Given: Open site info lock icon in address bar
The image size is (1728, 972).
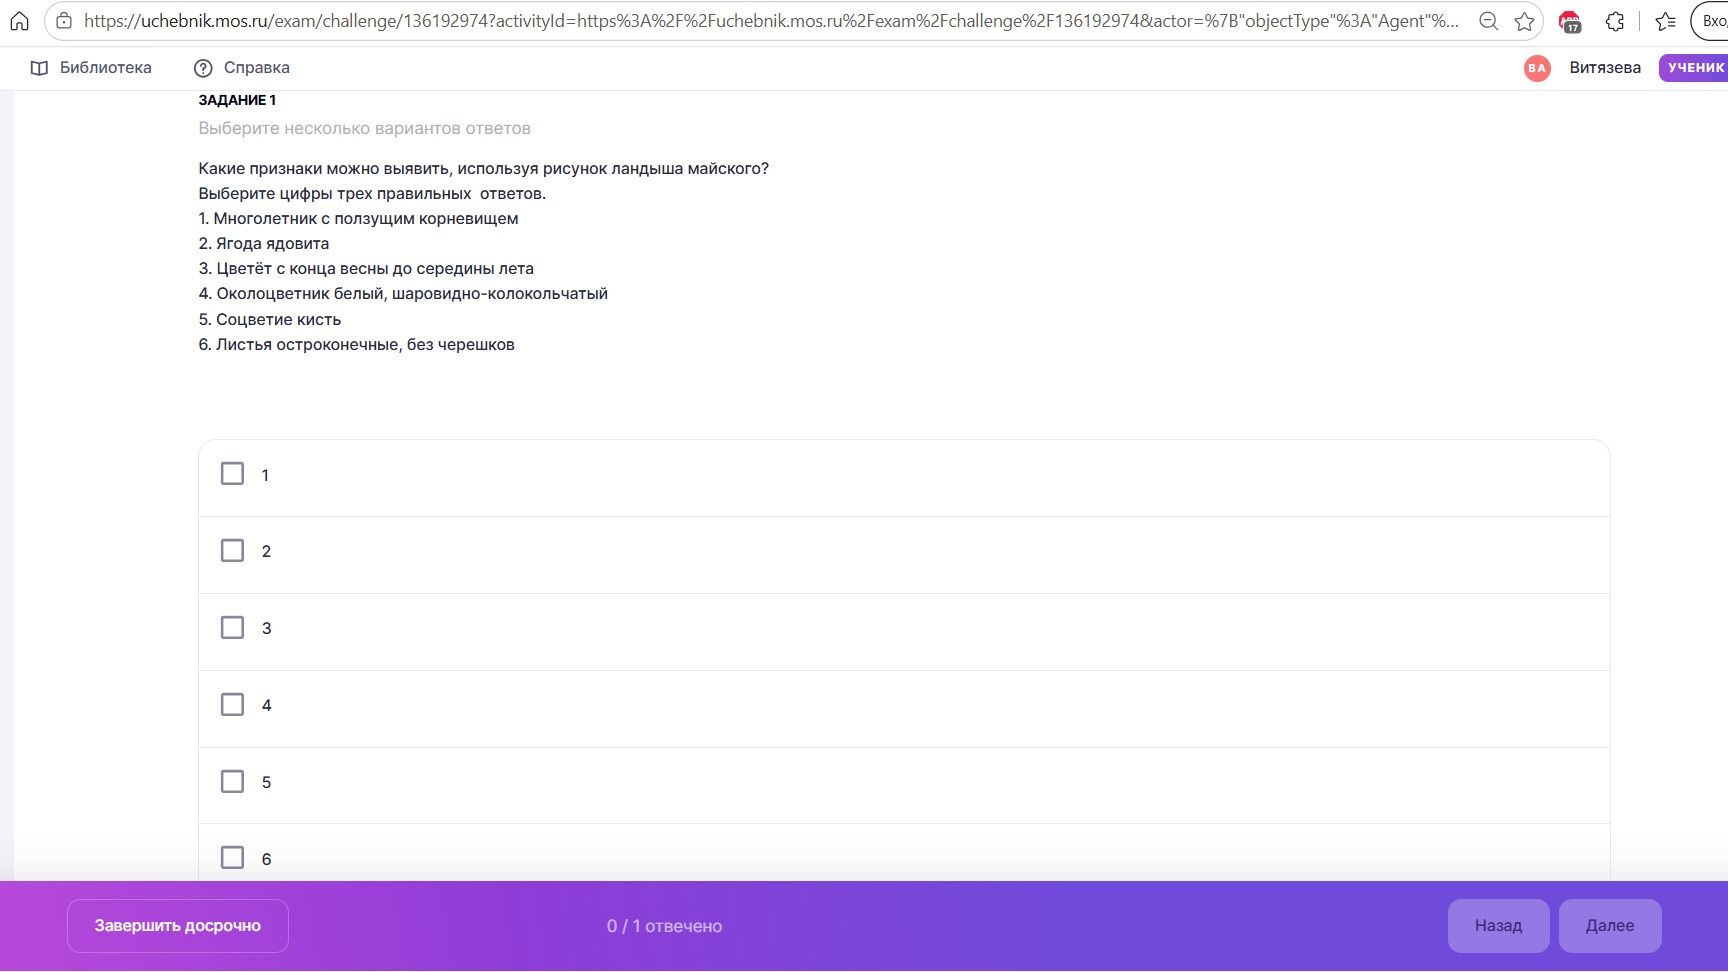Looking at the screenshot, I should 64,20.
